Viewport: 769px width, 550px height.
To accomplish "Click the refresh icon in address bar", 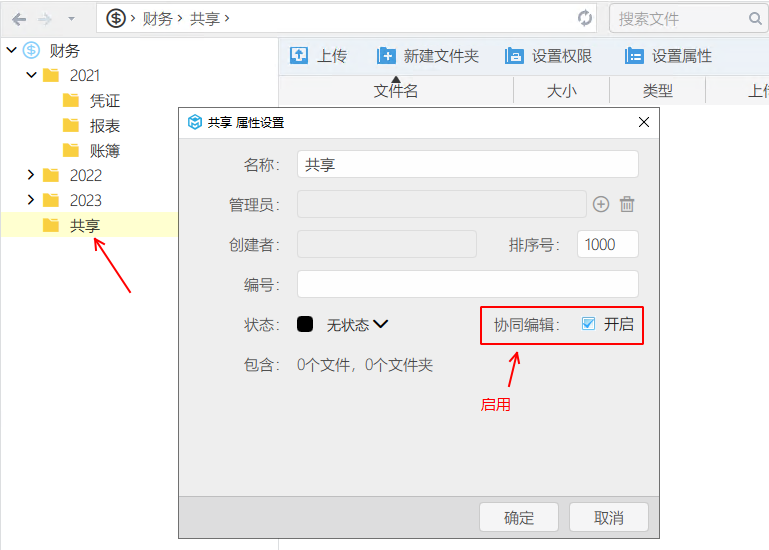I will click(585, 18).
